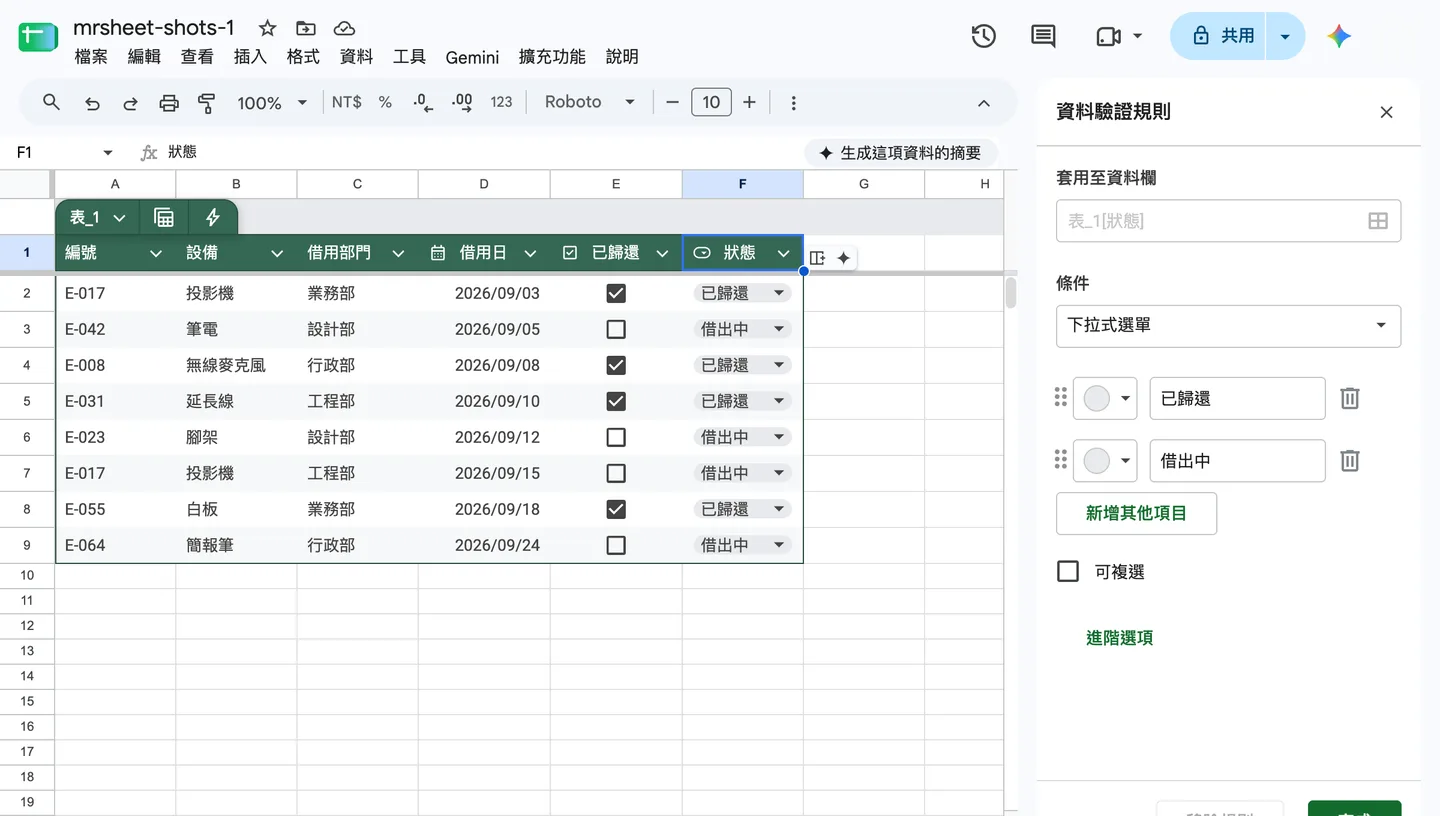Uncheck the 已歸還 box for 無線麥克風

(616, 365)
